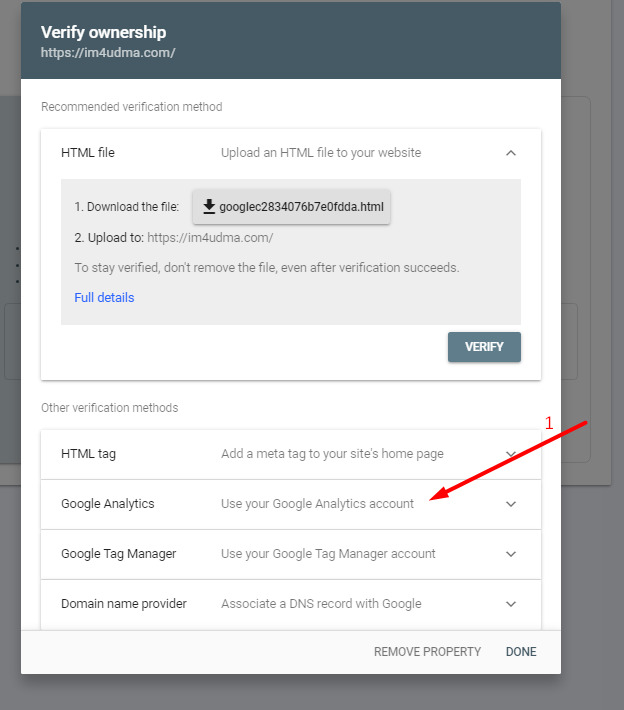Expand the Google Tag Manager chevron
The height and width of the screenshot is (710, 624).
click(511, 554)
